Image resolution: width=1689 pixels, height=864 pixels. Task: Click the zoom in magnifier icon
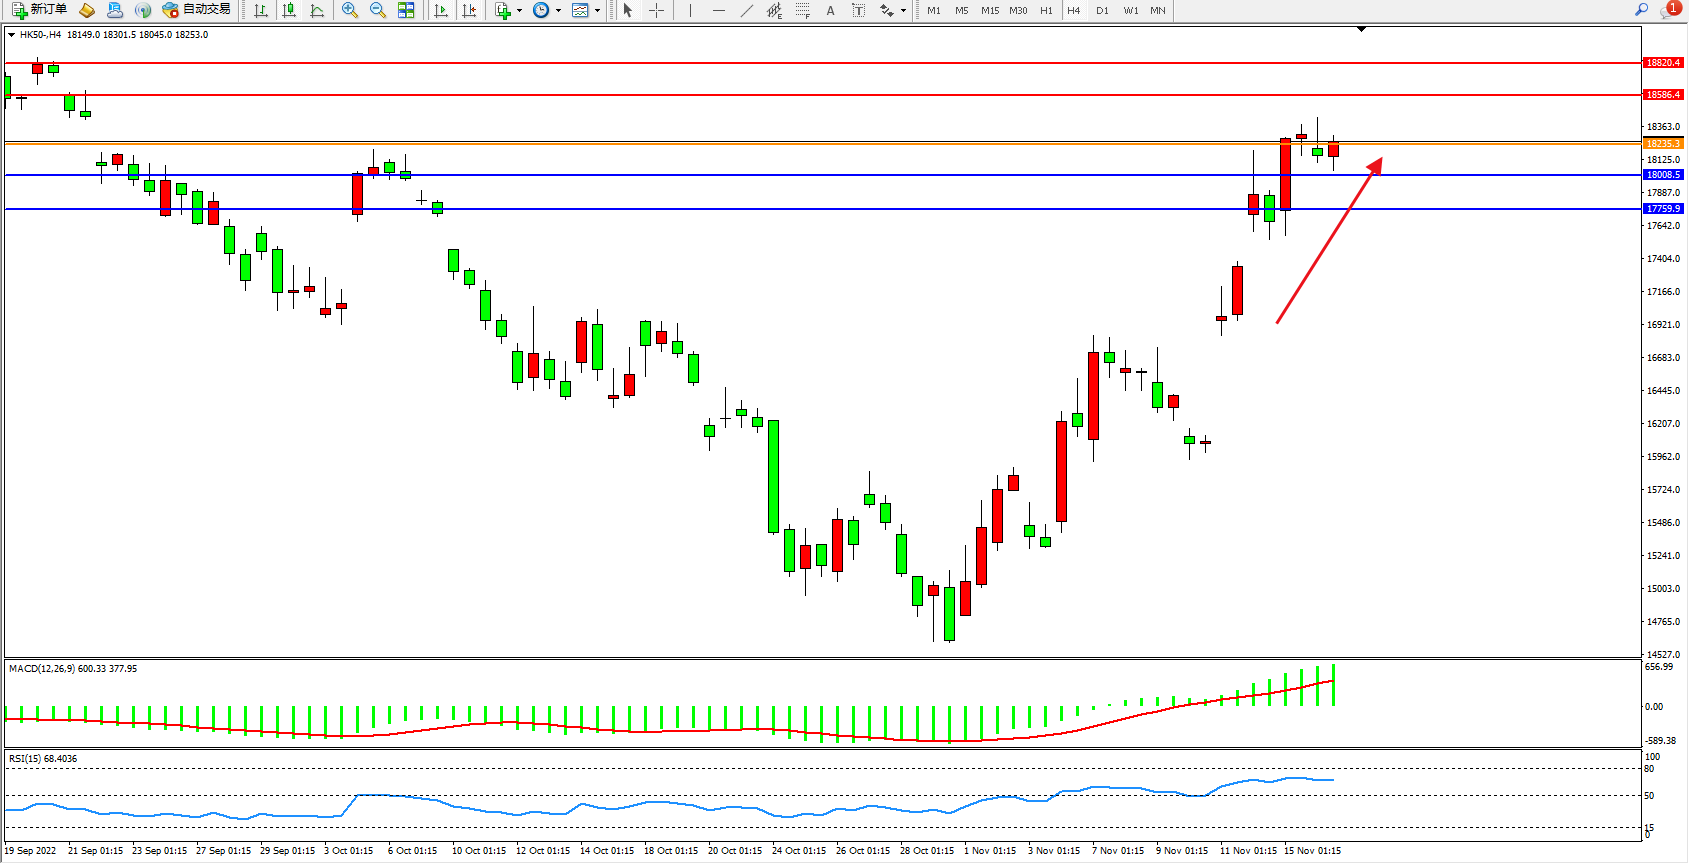coord(349,10)
